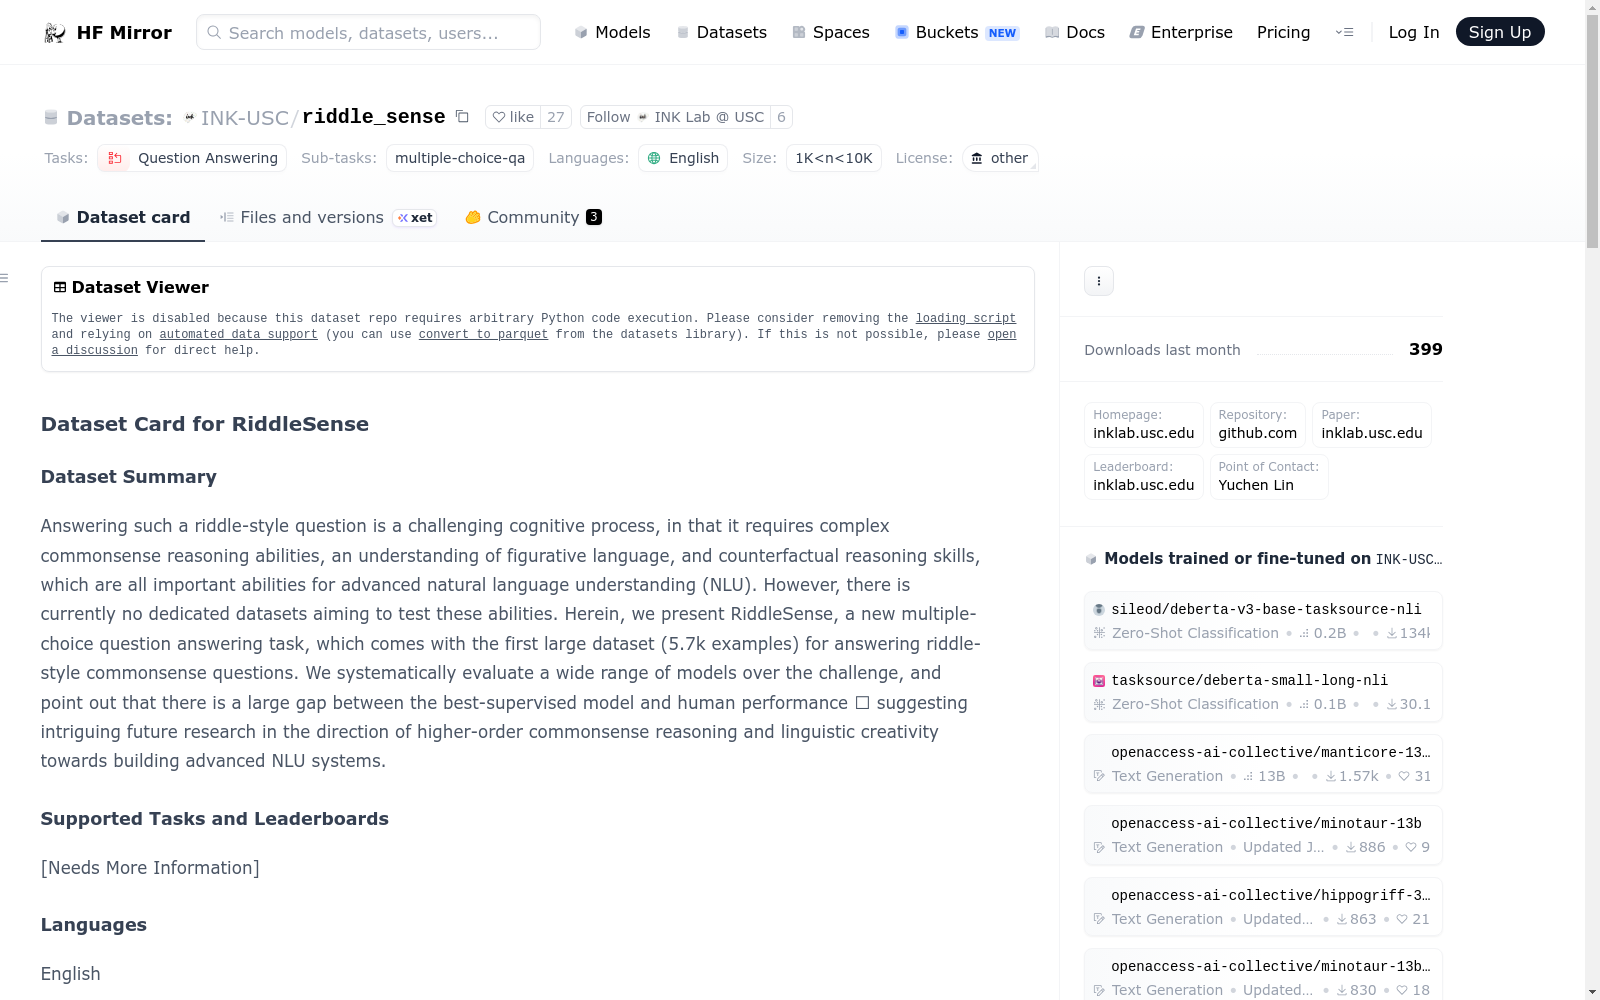Click the Question Answering task tag
The width and height of the screenshot is (1600, 1000).
click(192, 158)
